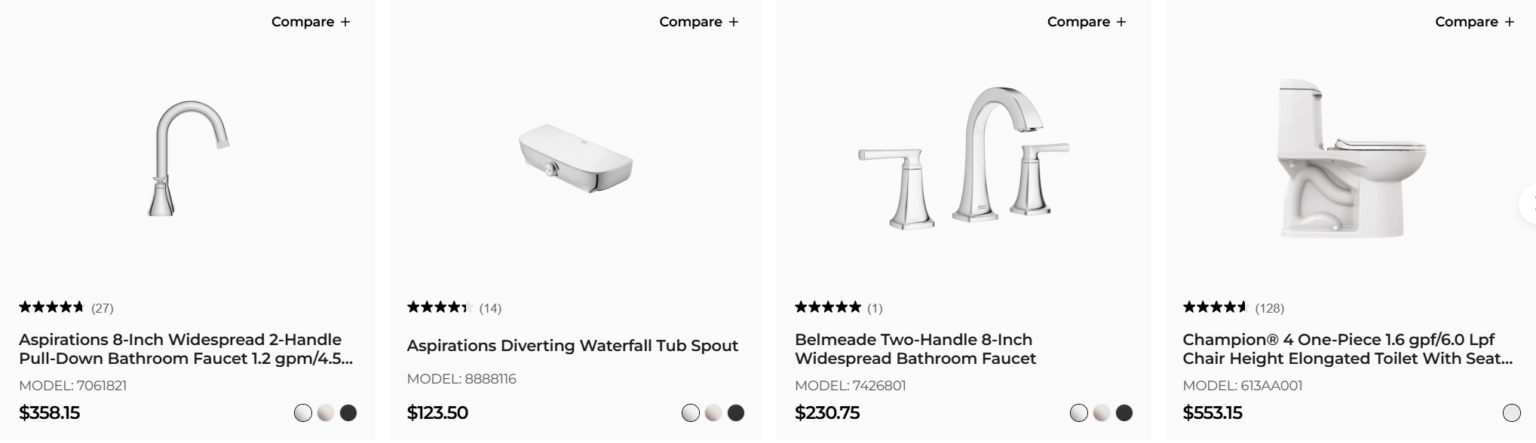Pick matte black swatch for Belmeade Faucet
This screenshot has height=443, width=1536.
point(1124,413)
